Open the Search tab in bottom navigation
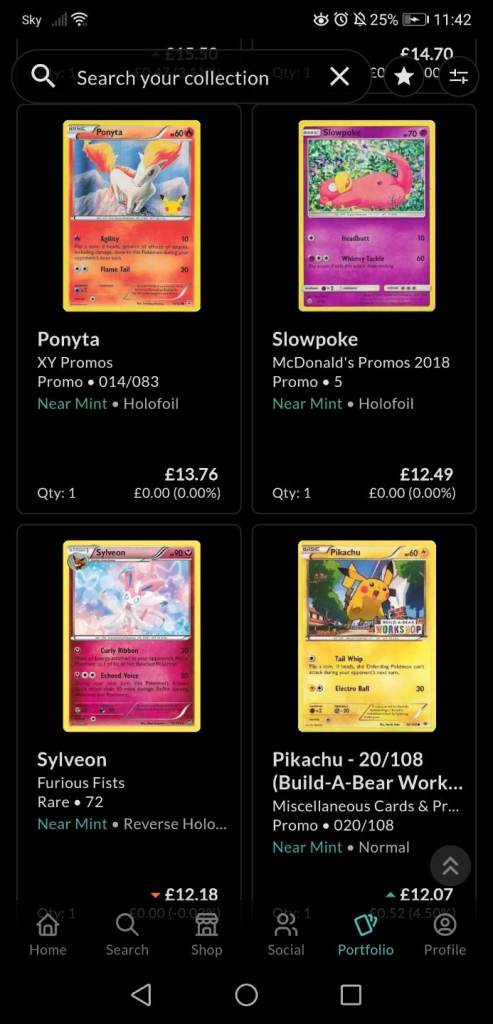 (127, 935)
